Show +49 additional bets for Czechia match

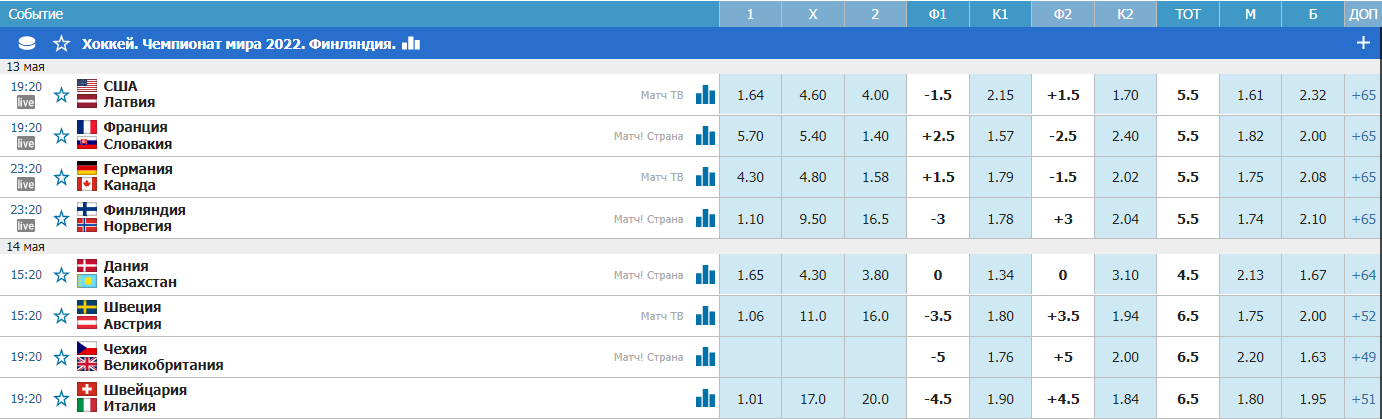[1363, 357]
